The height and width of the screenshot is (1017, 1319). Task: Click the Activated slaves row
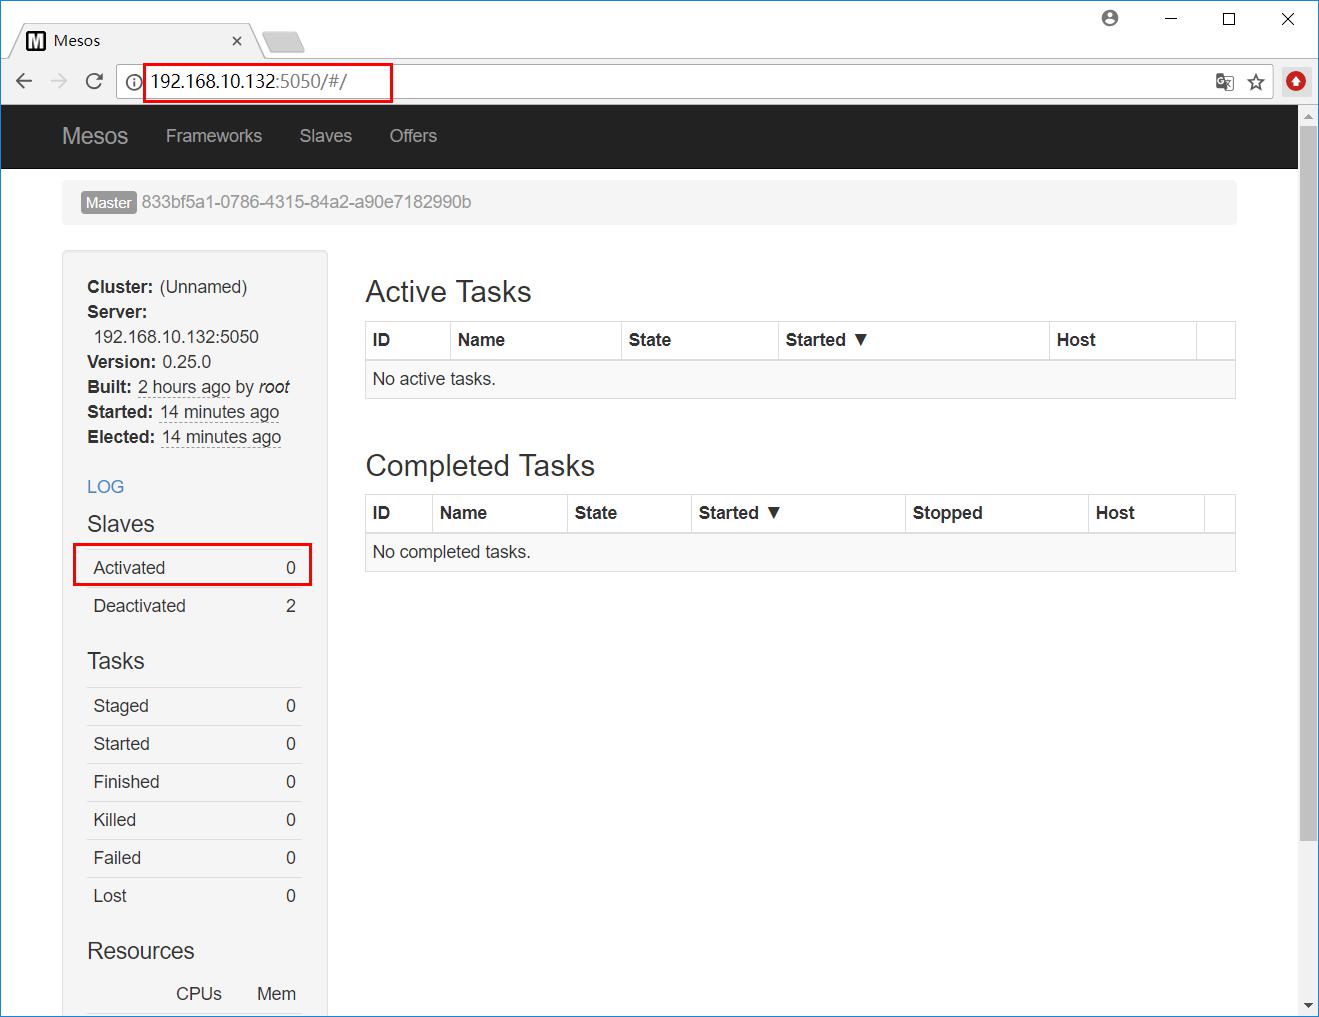[x=192, y=568]
